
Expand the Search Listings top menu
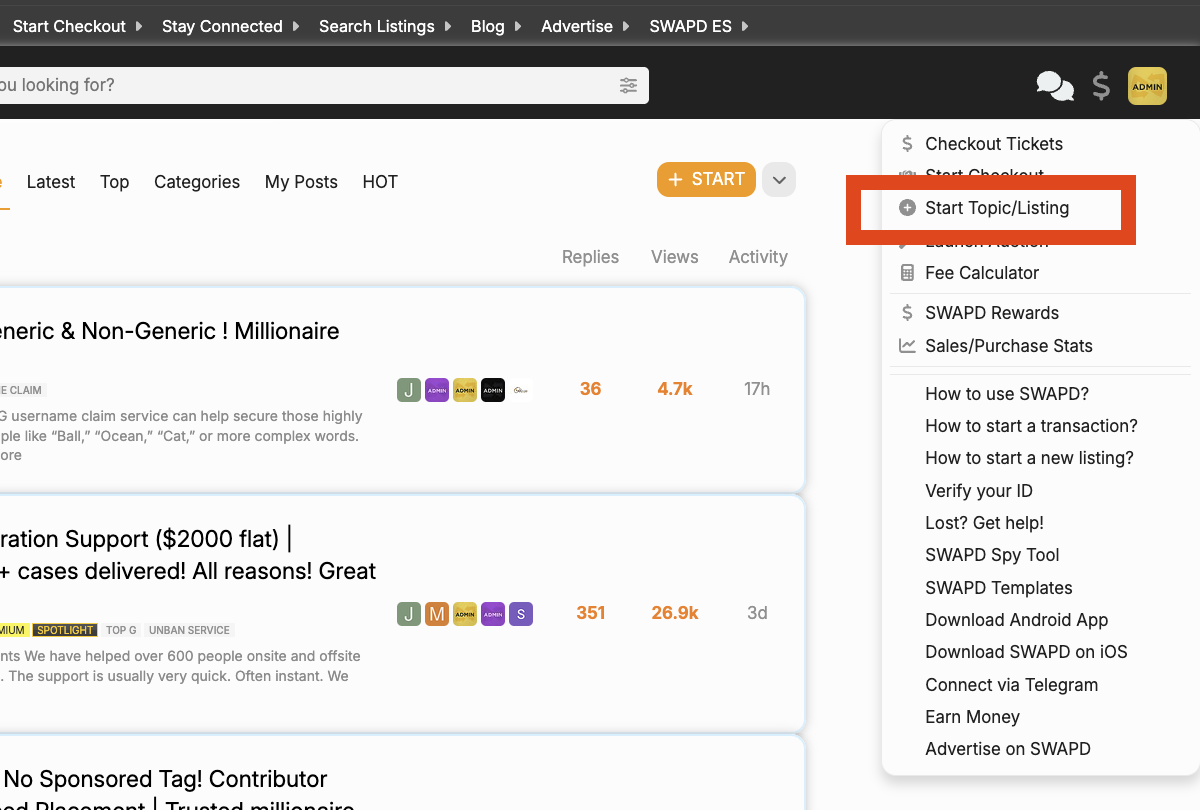click(385, 26)
